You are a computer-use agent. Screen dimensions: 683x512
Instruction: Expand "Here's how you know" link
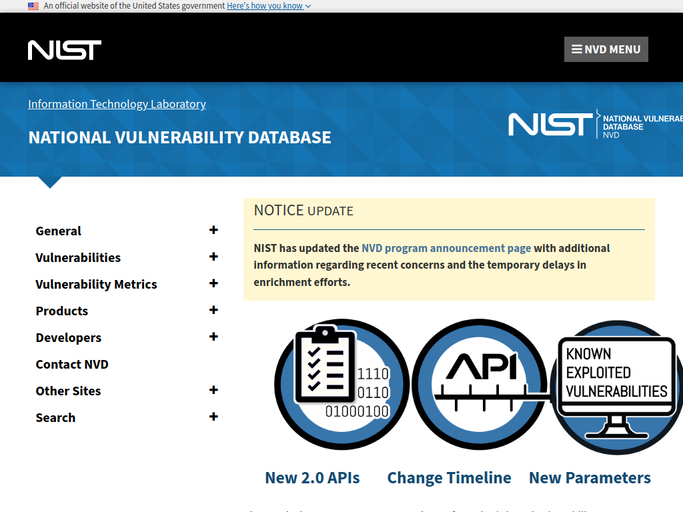coord(269,6)
